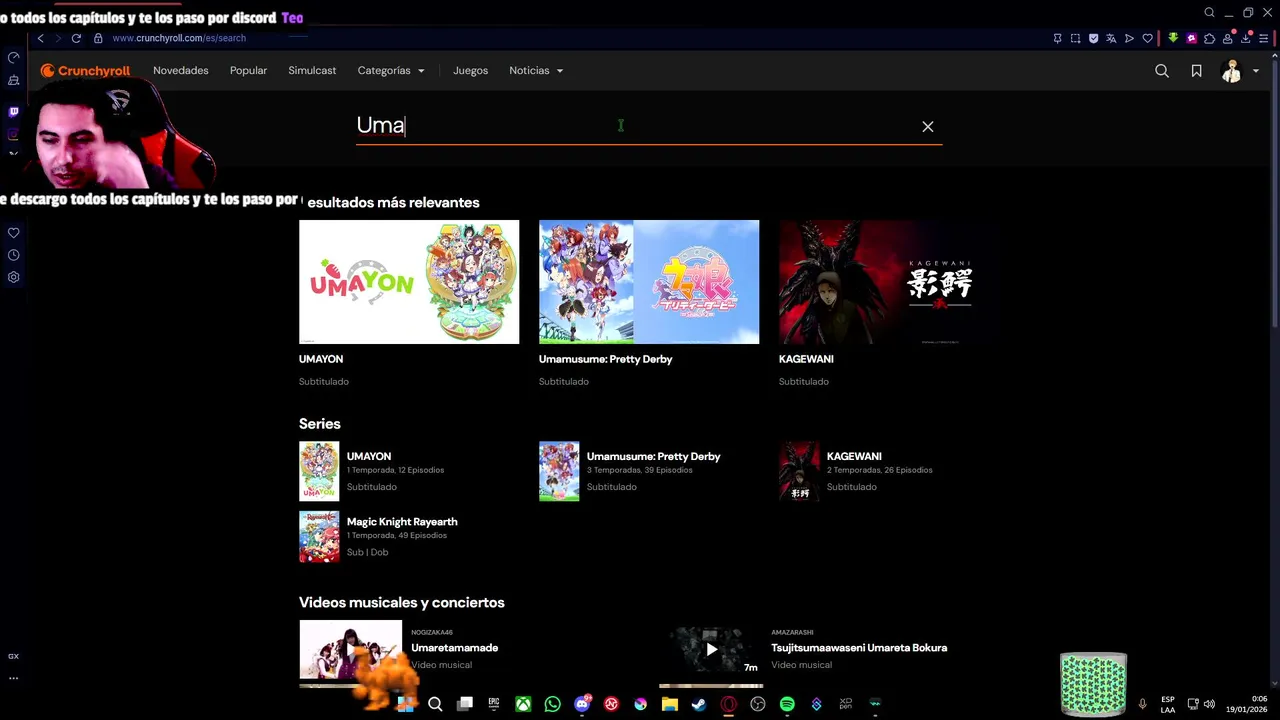The height and width of the screenshot is (720, 1280).
Task: Click the UMAYON title under top results
Action: click(x=321, y=359)
